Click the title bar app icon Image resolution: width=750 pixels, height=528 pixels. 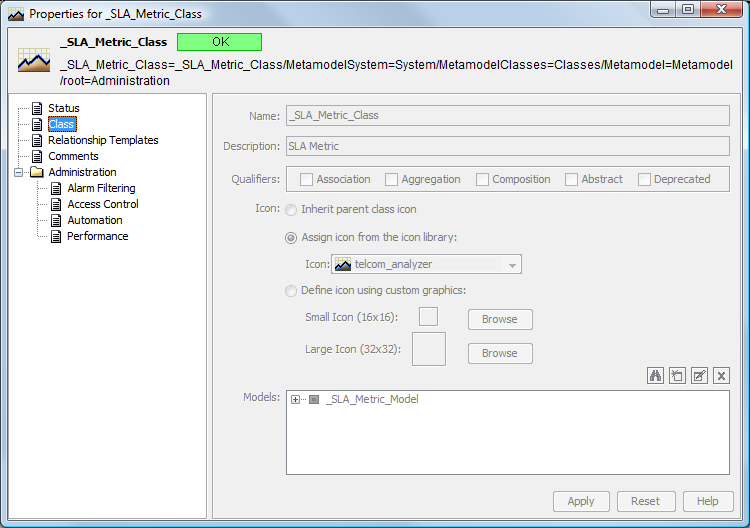click(x=16, y=14)
